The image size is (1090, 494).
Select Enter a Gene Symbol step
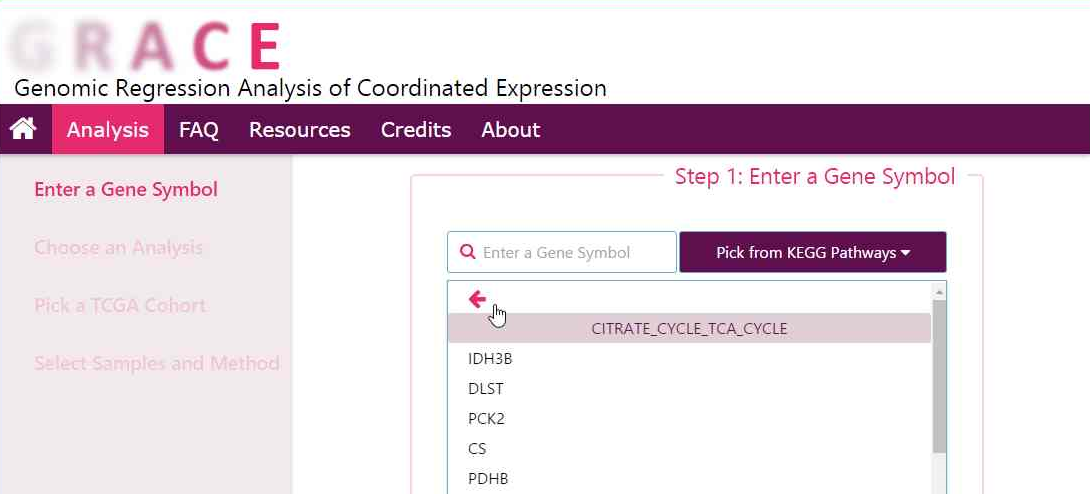click(x=126, y=189)
